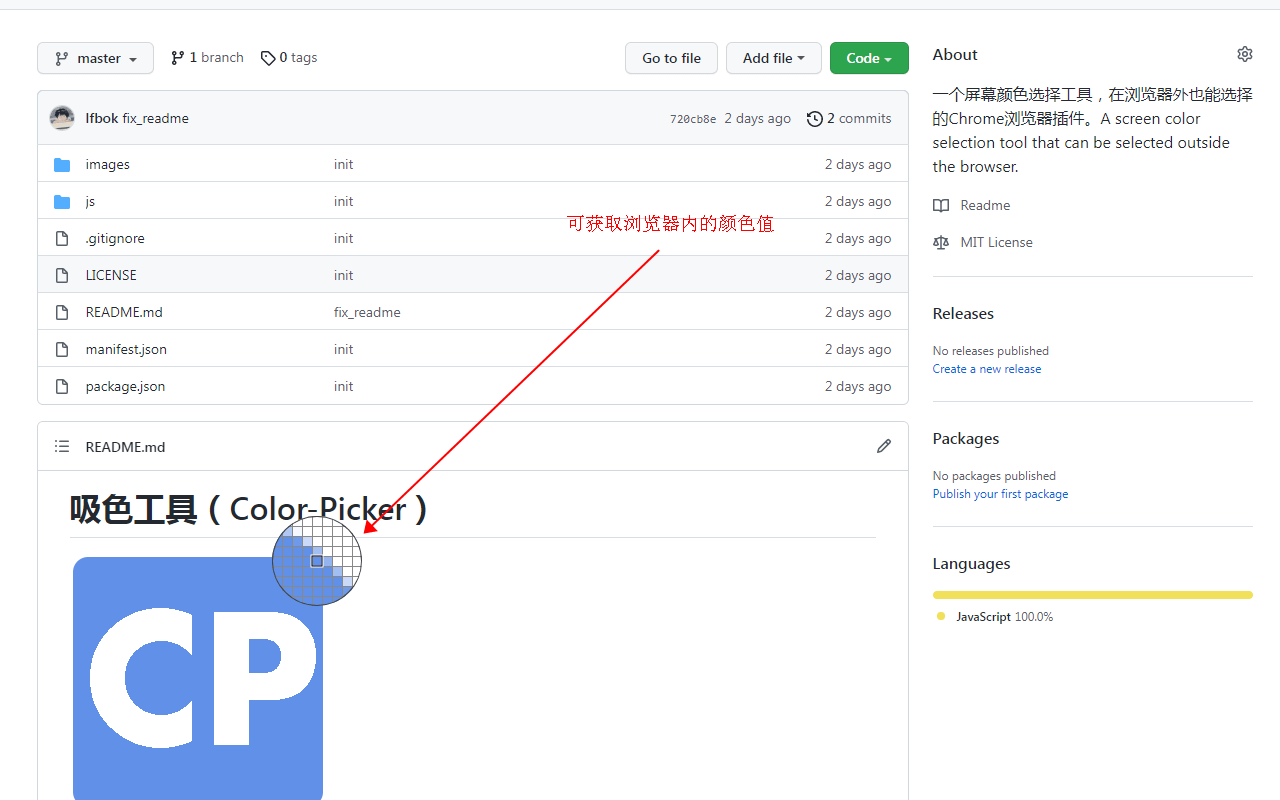Screen dimensions: 1280x800
Task: Click the 2 days ago commit time in header
Action: coord(757,118)
